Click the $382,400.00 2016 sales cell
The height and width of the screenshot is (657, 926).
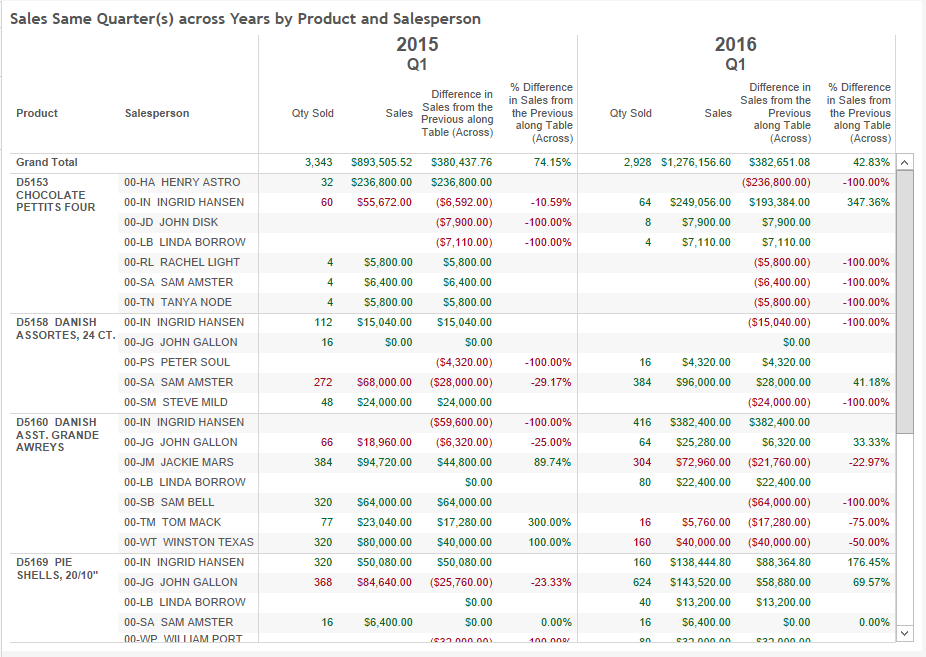coord(700,423)
